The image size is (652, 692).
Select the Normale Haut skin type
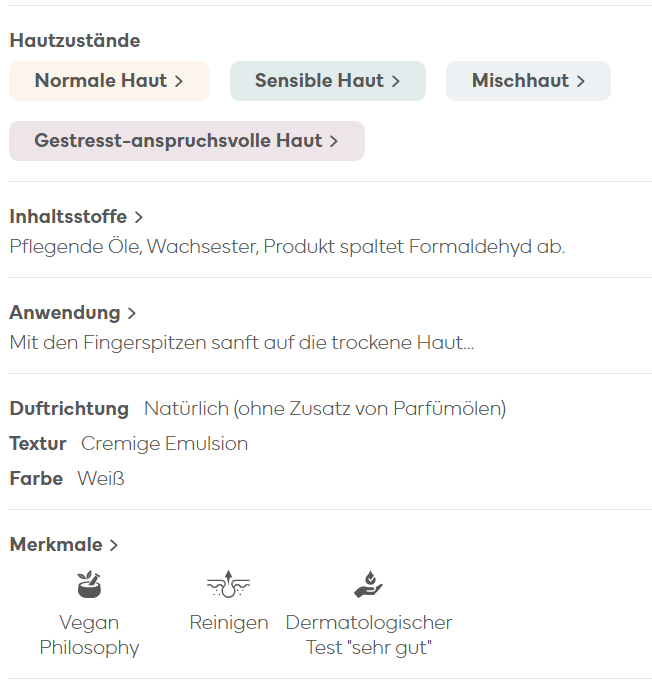click(x=109, y=81)
